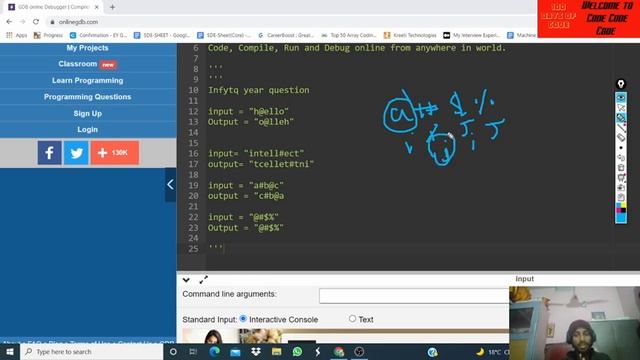Expand the console panel to fullscreen

pyautogui.click(x=203, y=280)
